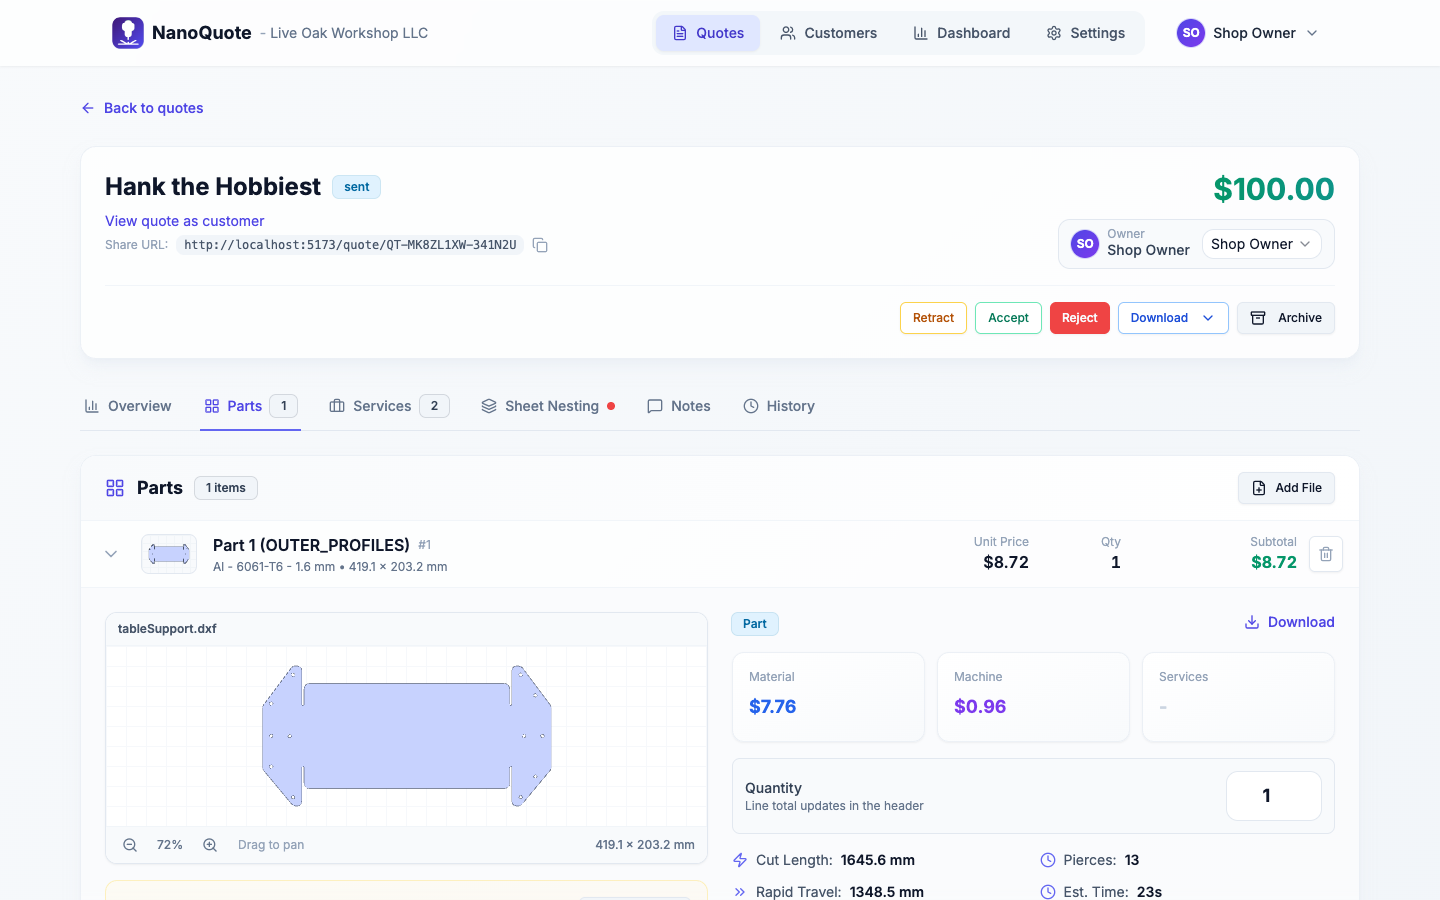Click the Quantity input field
Image resolution: width=1440 pixels, height=900 pixels.
coord(1273,796)
